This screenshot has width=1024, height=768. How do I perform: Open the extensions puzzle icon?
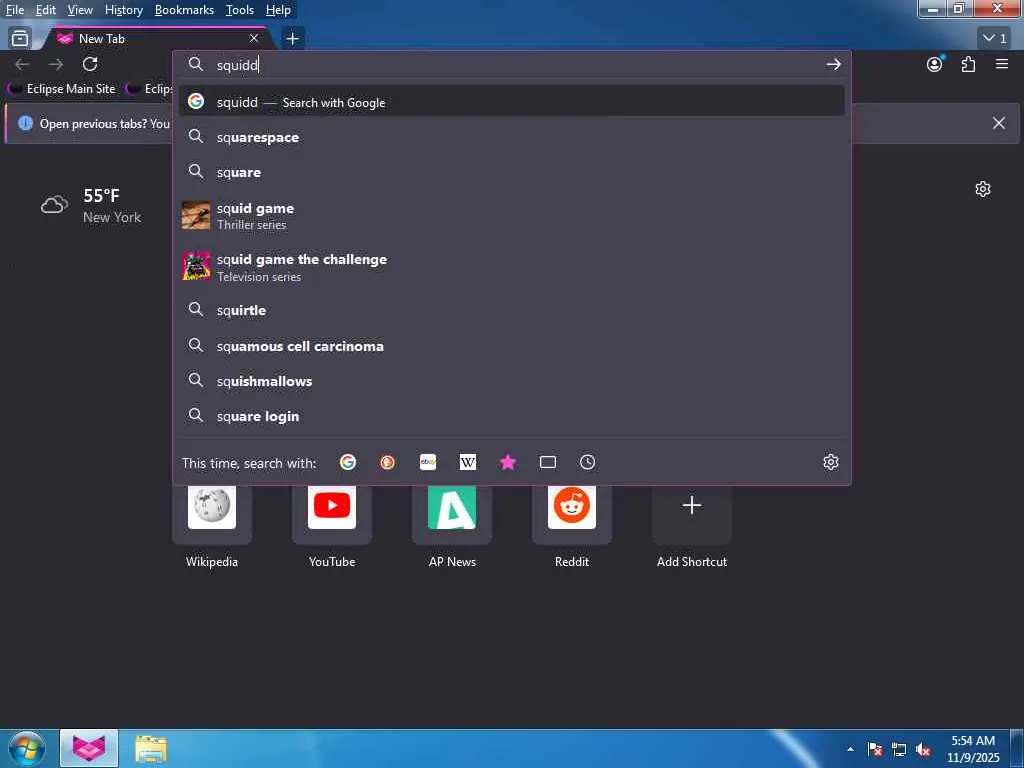tap(968, 64)
